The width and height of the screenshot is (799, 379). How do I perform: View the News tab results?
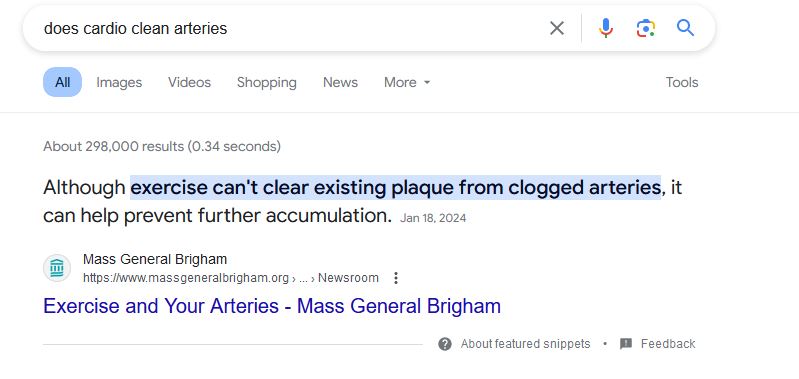340,83
